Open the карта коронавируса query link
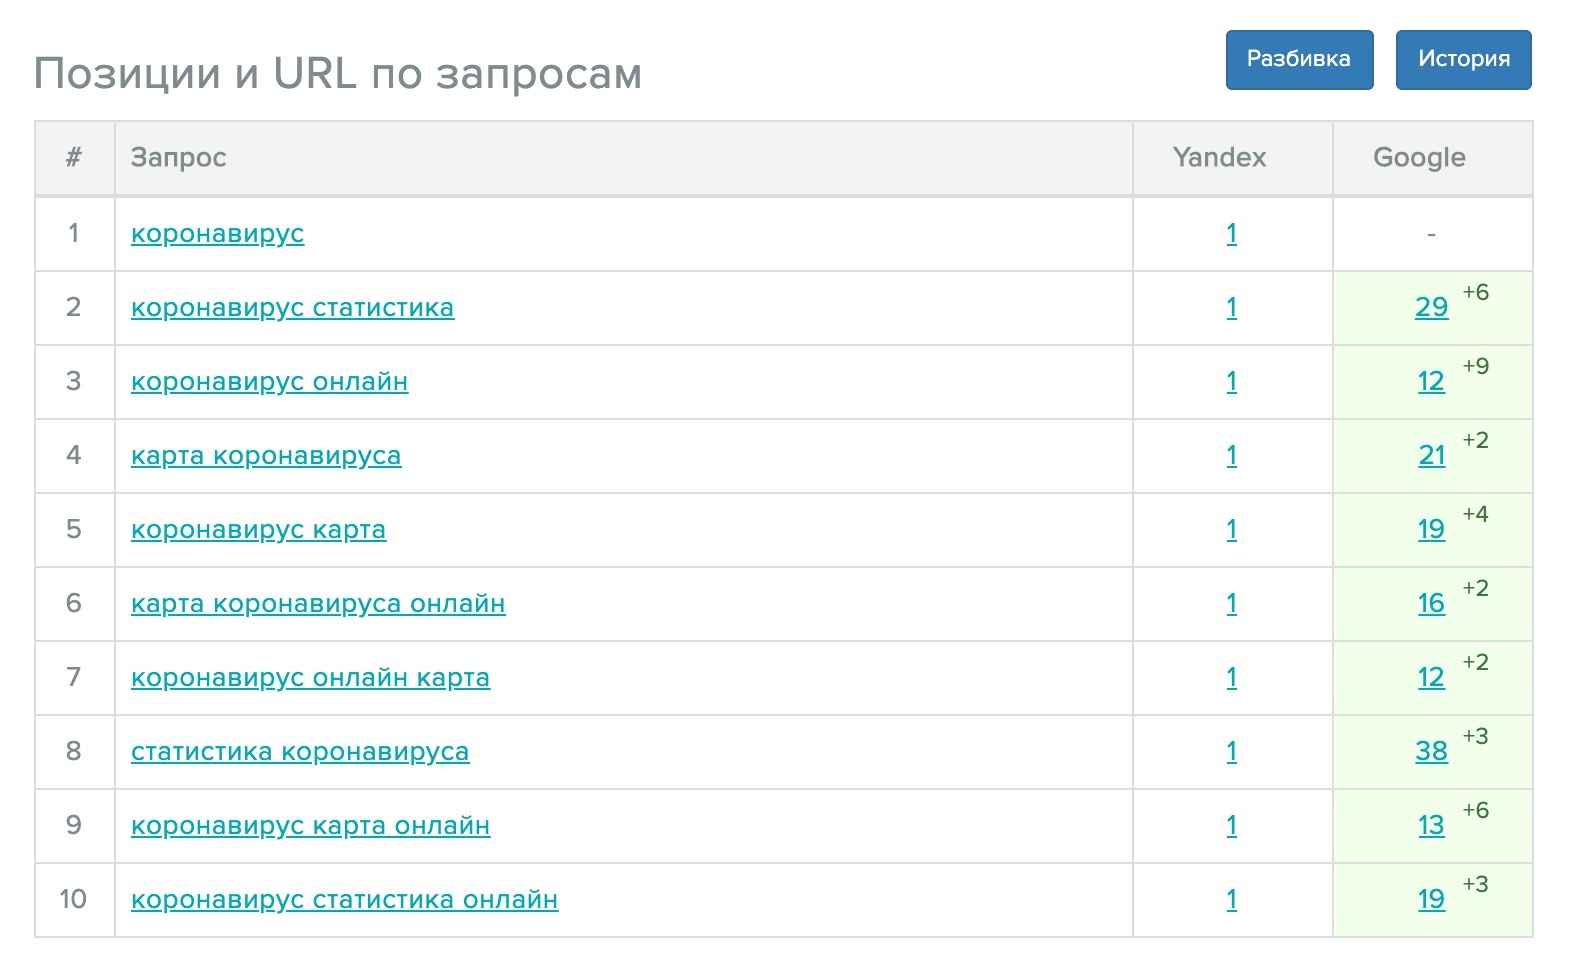The height and width of the screenshot is (970, 1572). (x=266, y=456)
